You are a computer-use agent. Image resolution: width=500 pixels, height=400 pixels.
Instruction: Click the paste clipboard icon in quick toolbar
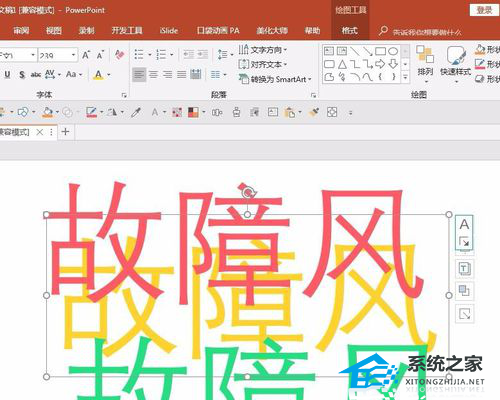tap(289, 113)
